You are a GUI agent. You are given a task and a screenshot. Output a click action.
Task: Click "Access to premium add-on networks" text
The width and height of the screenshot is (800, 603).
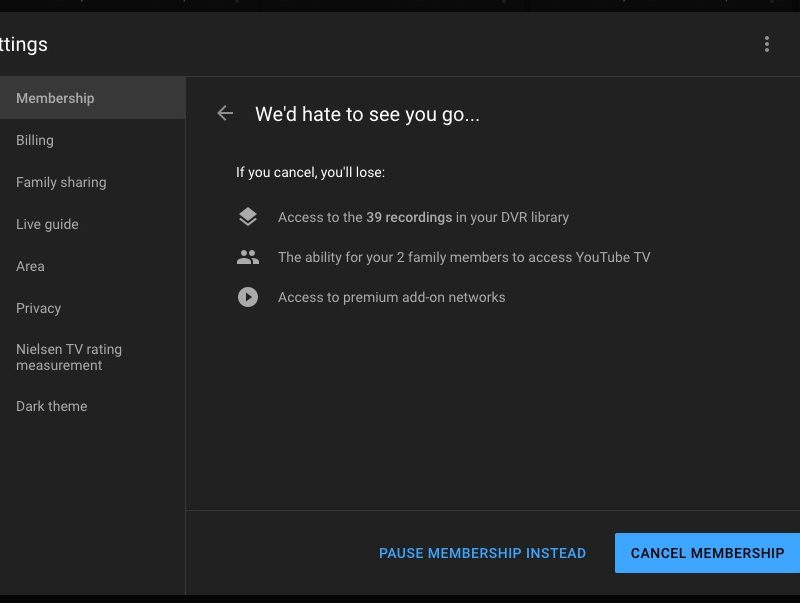click(391, 297)
